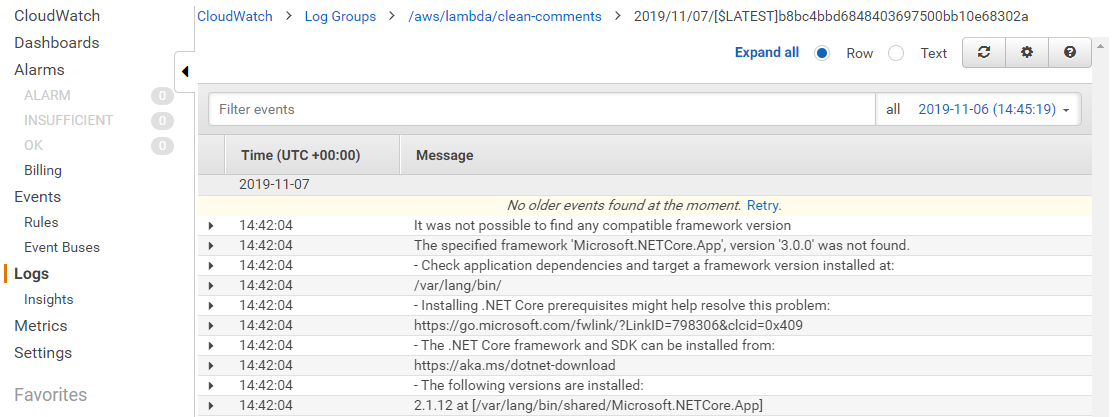Click the help question mark icon
The image size is (1114, 417).
[1070, 53]
